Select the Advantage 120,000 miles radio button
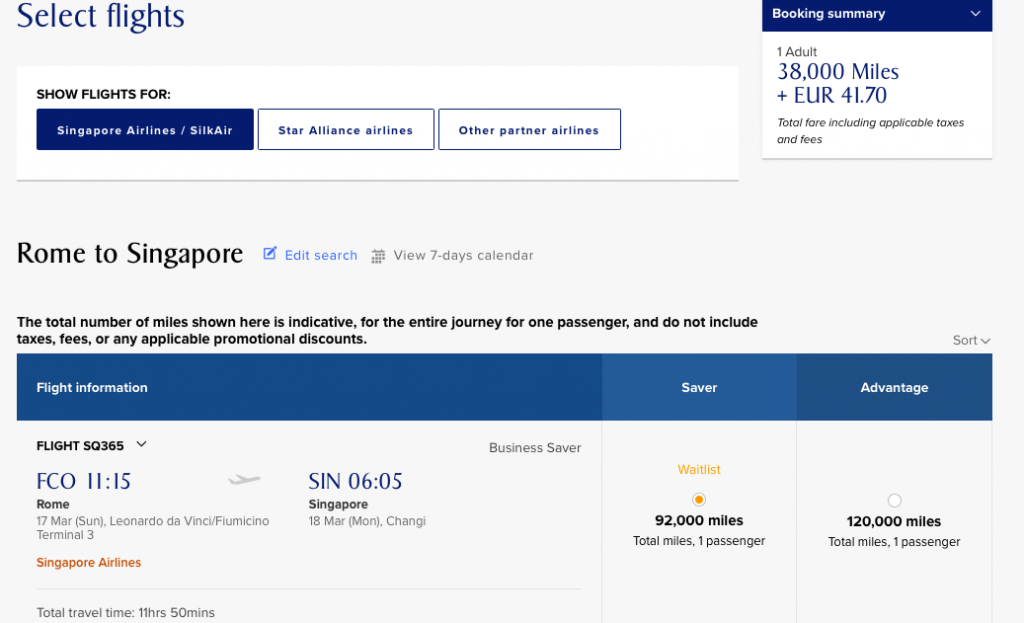Image resolution: width=1024 pixels, height=623 pixels. tap(894, 500)
